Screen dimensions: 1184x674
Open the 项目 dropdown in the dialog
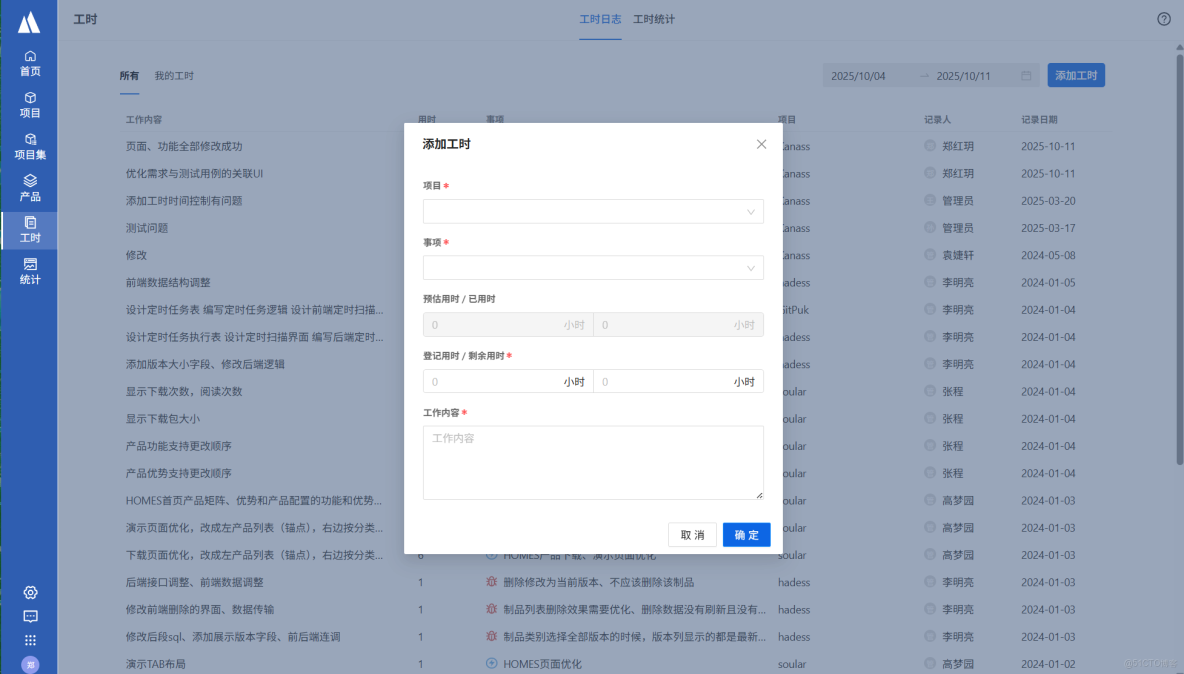click(x=592, y=211)
